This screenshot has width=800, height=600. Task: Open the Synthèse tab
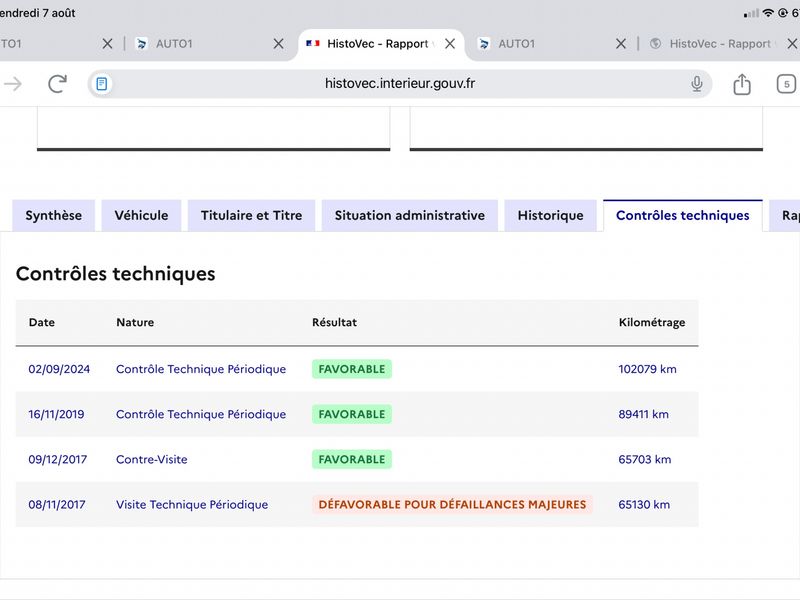[54, 215]
